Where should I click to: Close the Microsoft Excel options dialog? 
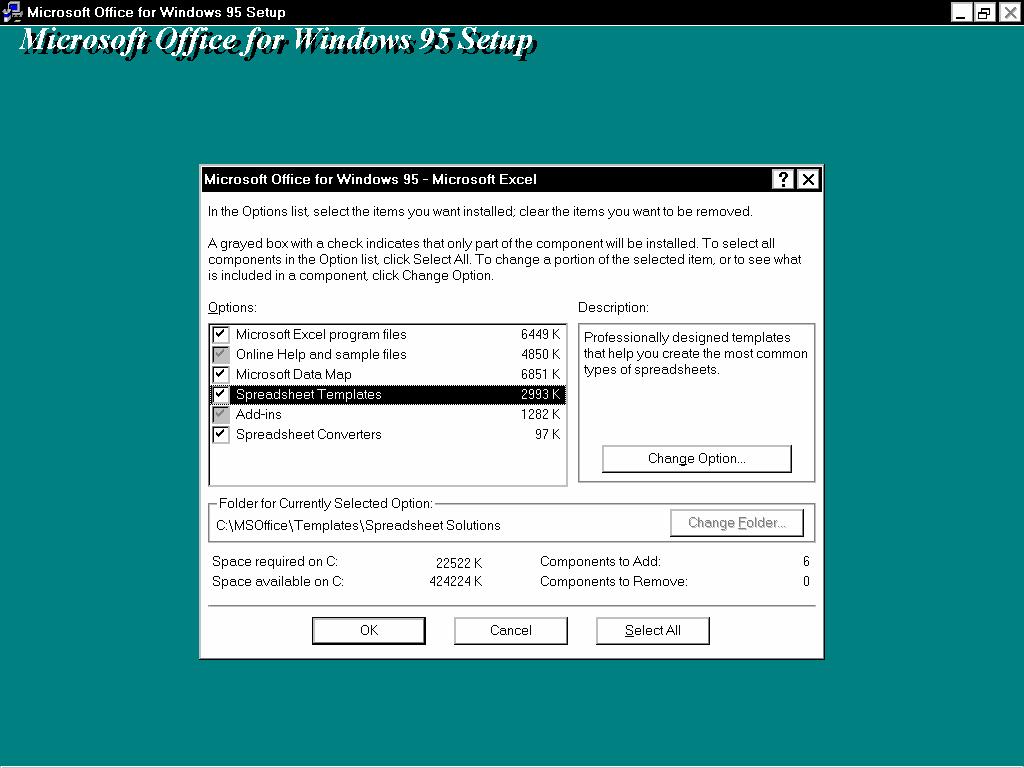click(808, 179)
